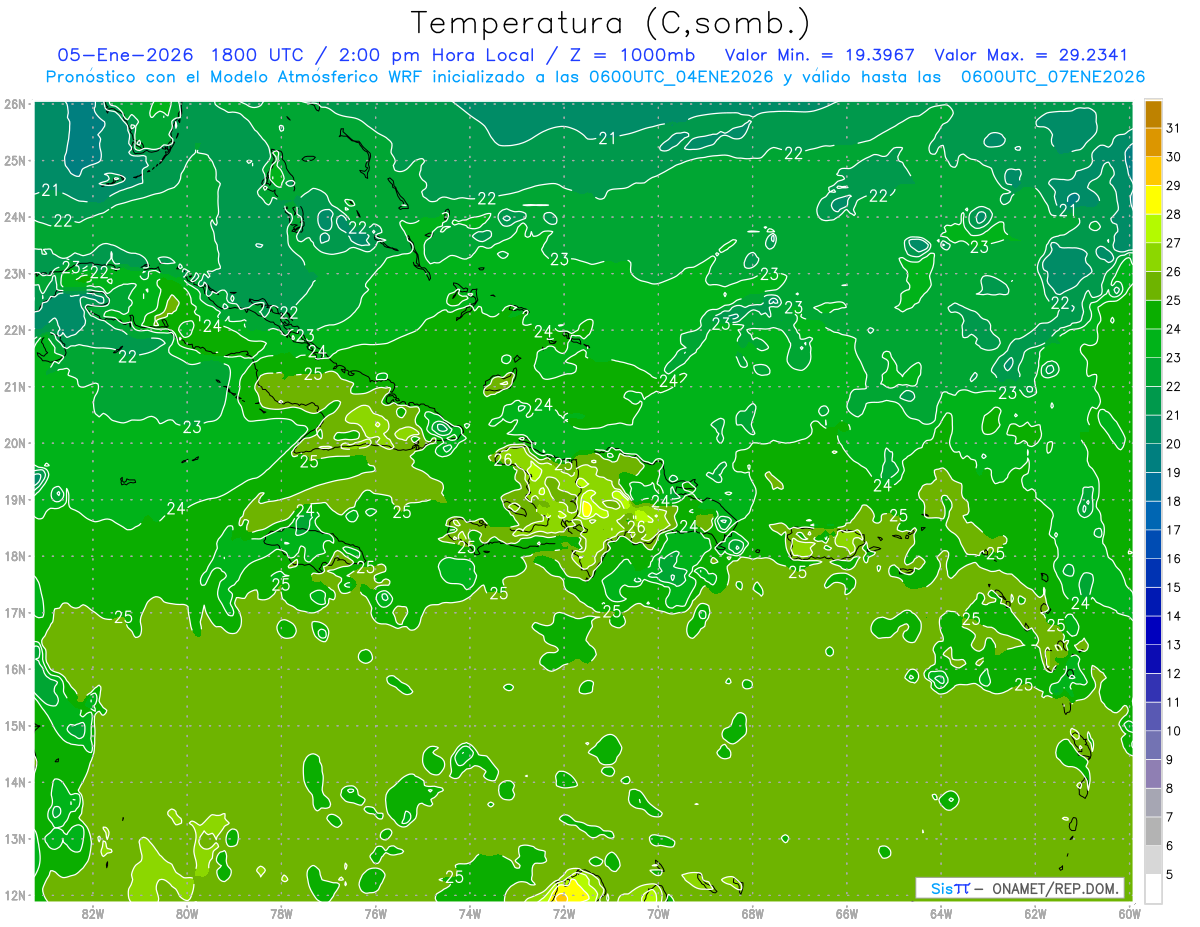Pick the blue swatch between 15 and 16

[x=1153, y=572]
